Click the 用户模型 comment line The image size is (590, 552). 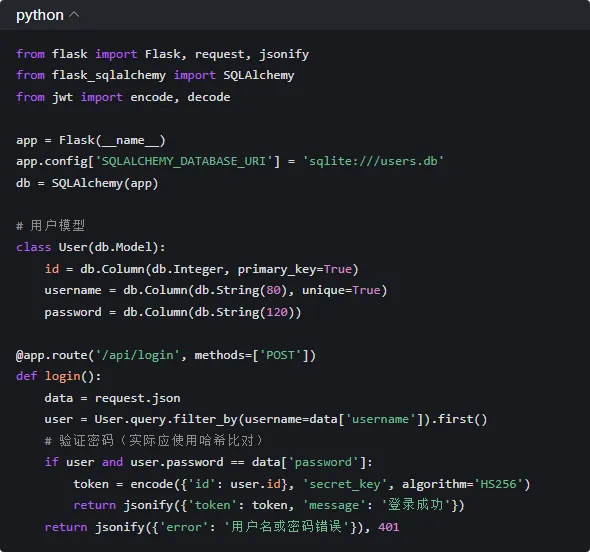tap(50, 226)
